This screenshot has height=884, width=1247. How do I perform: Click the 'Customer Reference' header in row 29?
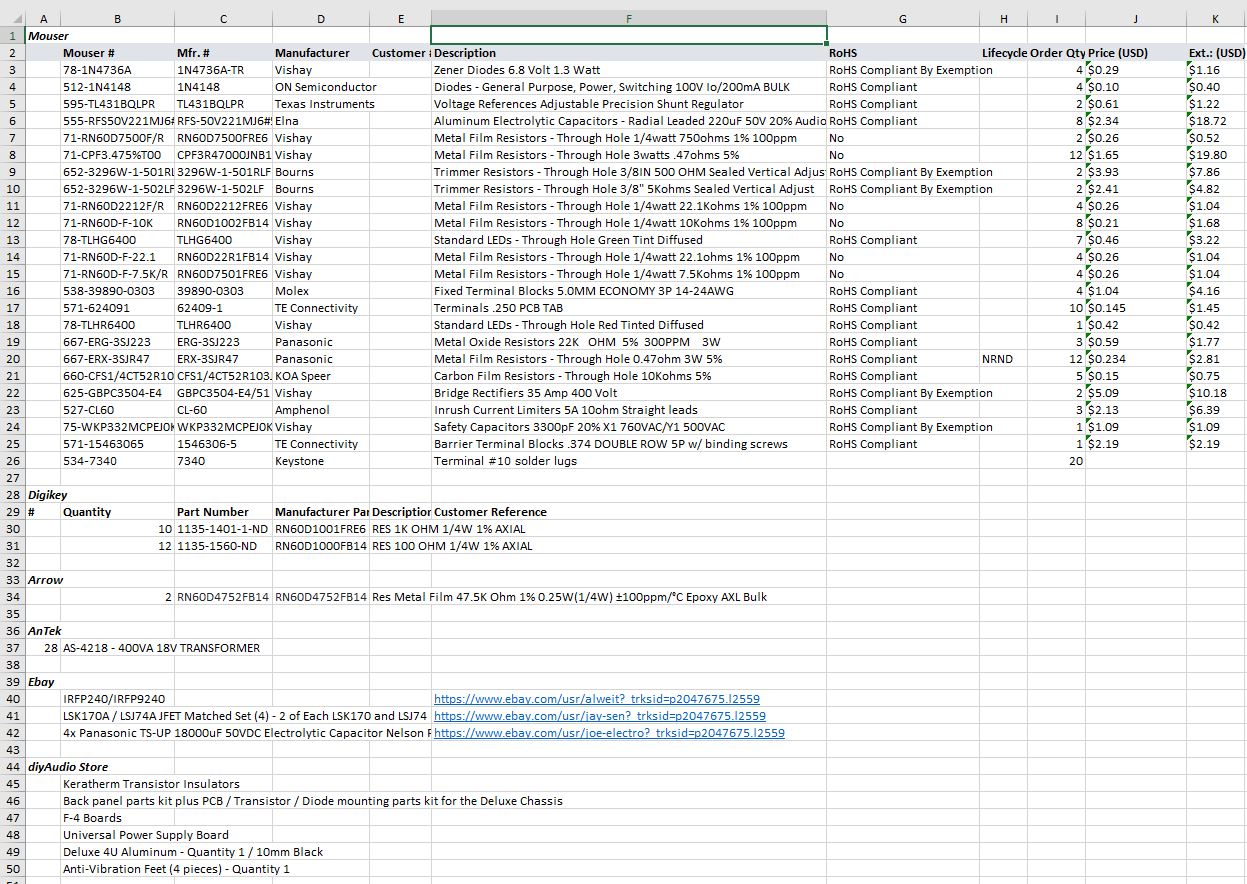click(x=629, y=512)
